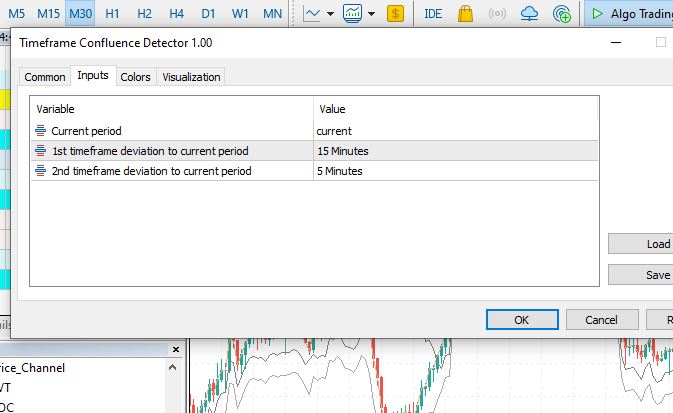Image resolution: width=673 pixels, height=413 pixels.
Task: Switch chart to H2 timeframe
Action: coord(144,14)
